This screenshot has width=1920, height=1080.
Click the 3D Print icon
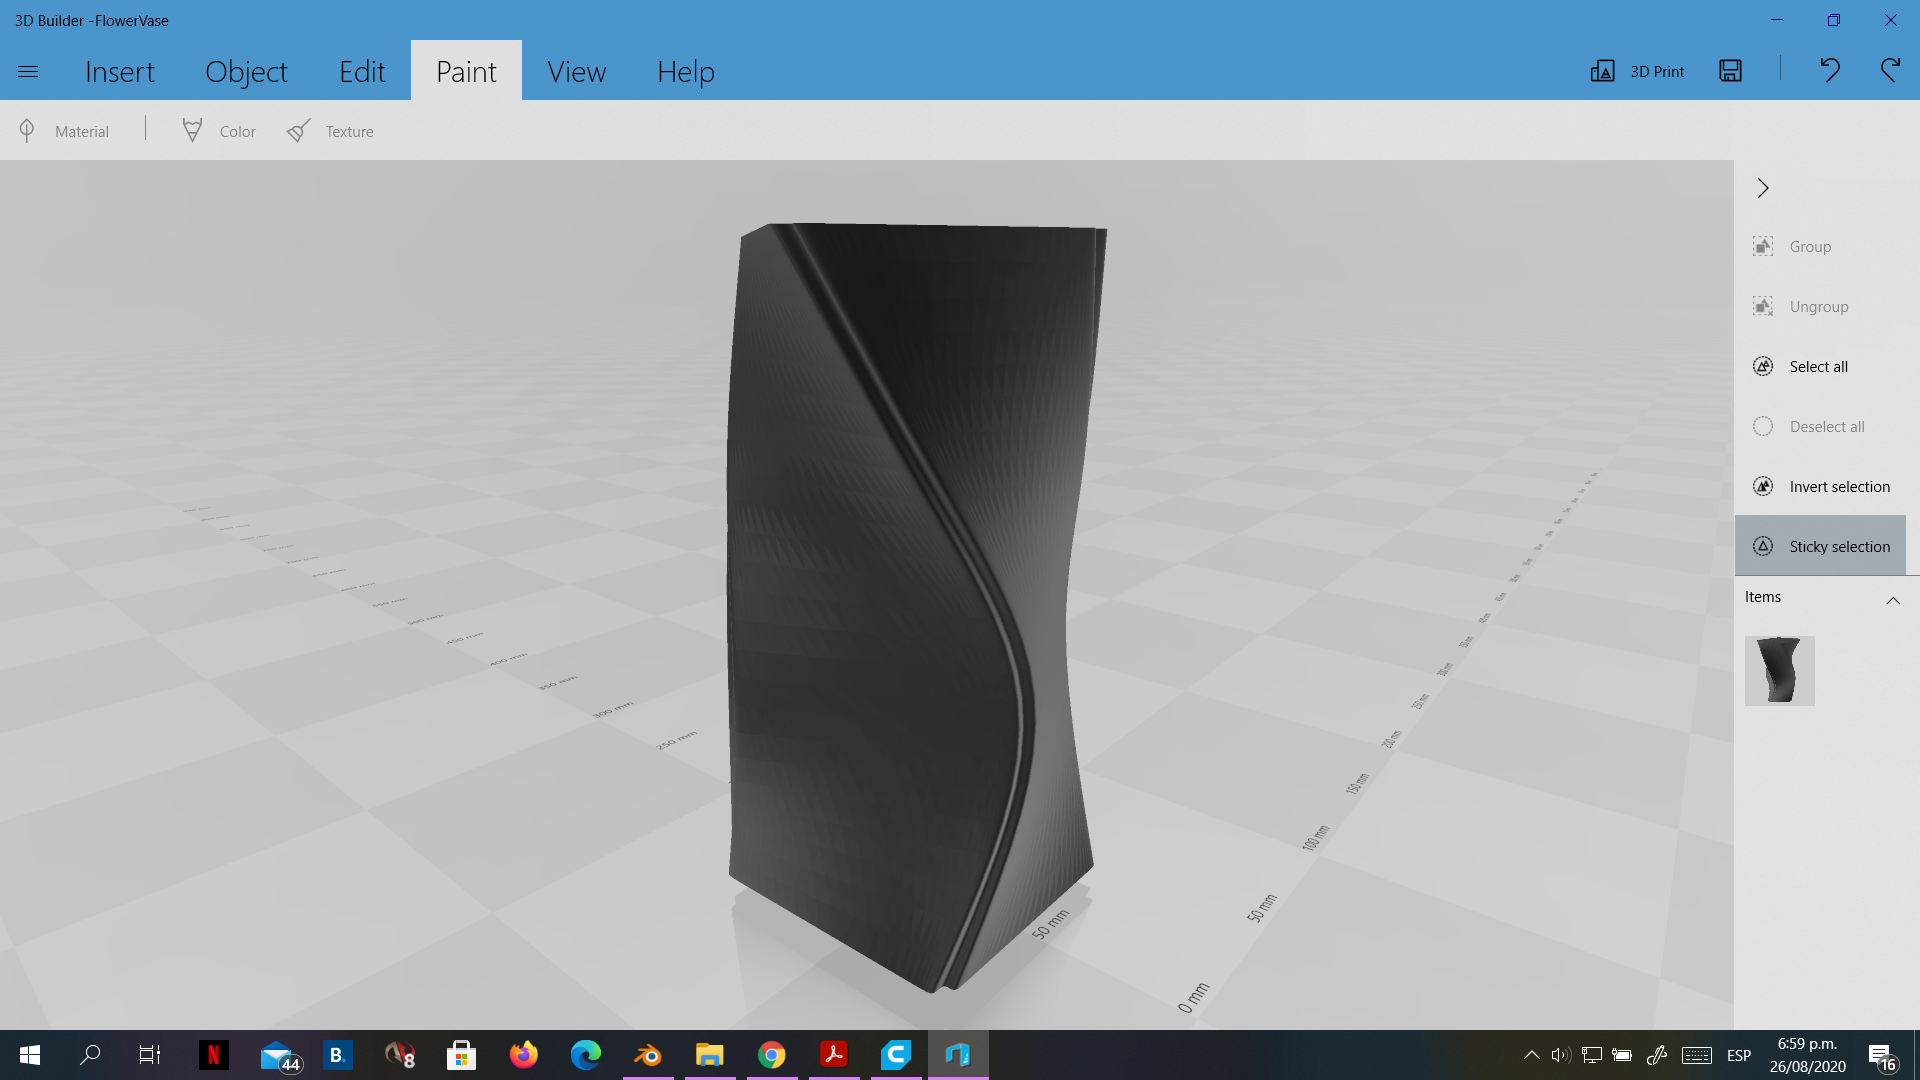click(x=1603, y=71)
